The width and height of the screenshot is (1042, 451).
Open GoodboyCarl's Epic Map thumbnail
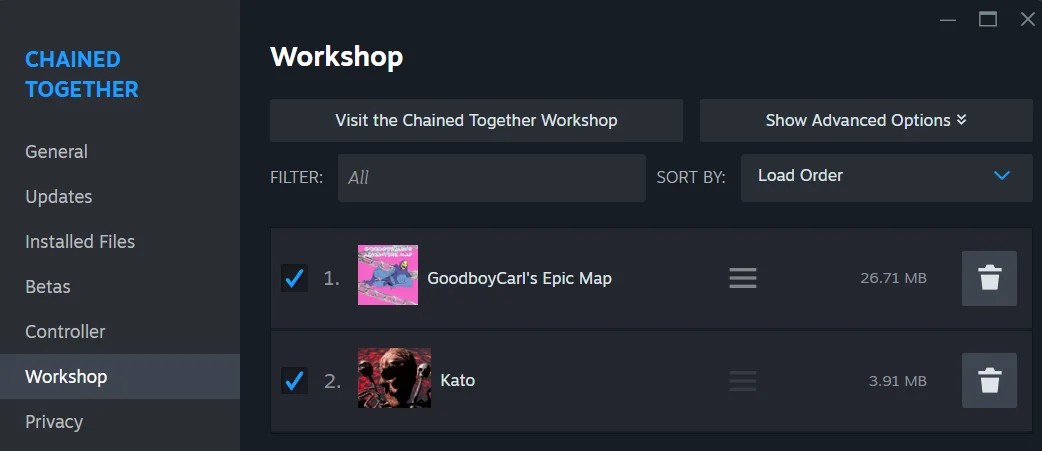[388, 275]
